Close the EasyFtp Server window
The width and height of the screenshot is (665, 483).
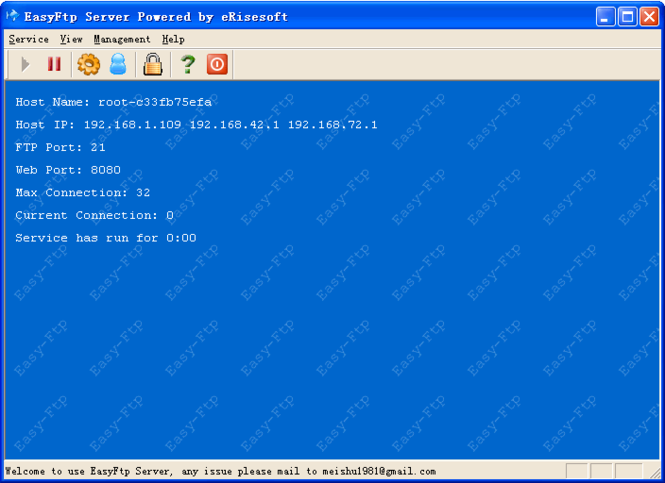[x=649, y=17]
